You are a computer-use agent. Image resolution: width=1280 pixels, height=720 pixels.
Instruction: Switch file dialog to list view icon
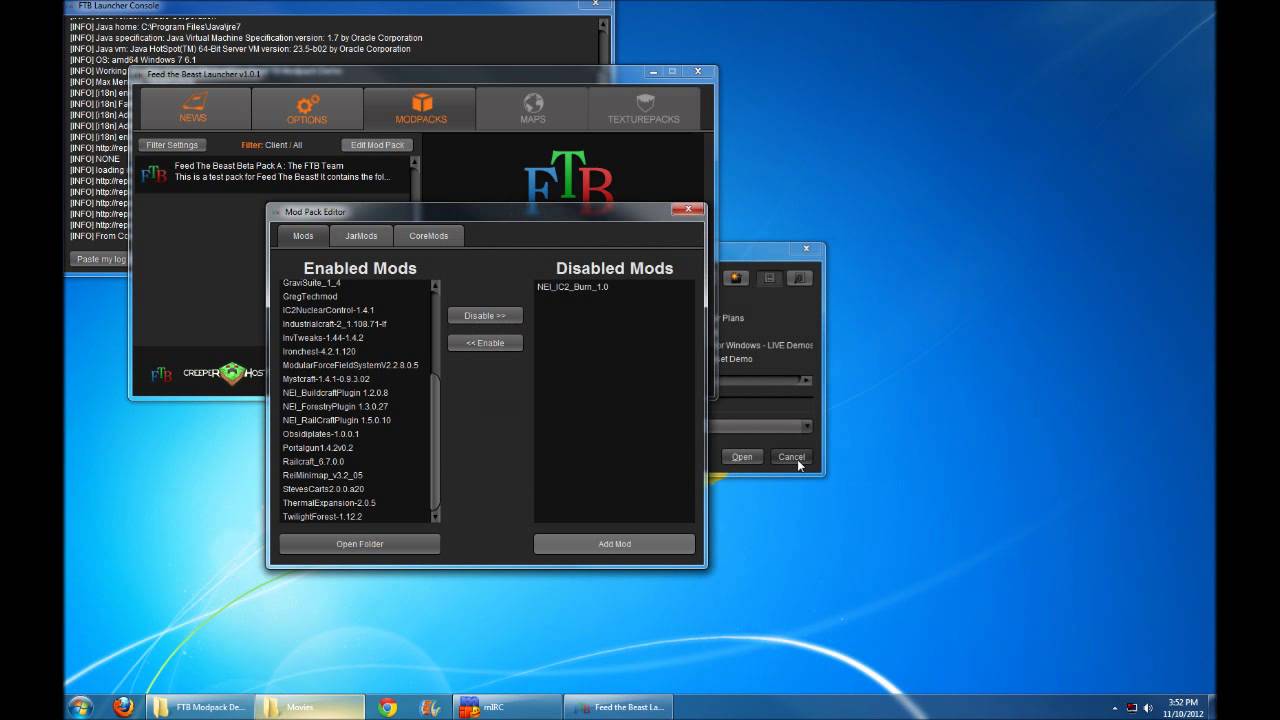tap(769, 278)
